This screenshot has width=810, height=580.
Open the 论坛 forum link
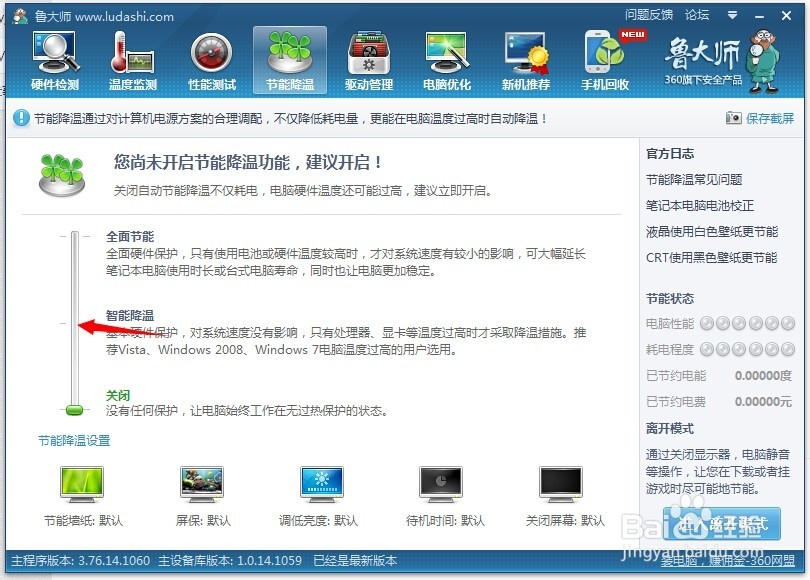pos(696,16)
